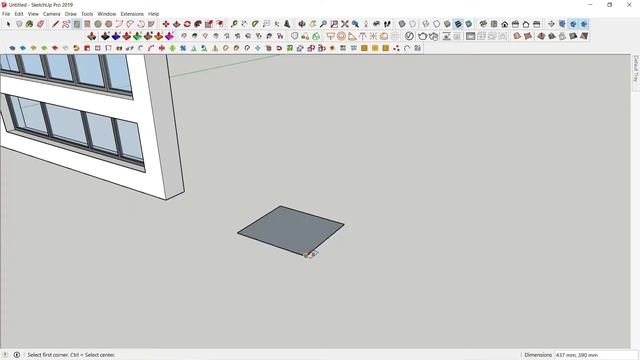Click the Dimensions value box

point(596,355)
